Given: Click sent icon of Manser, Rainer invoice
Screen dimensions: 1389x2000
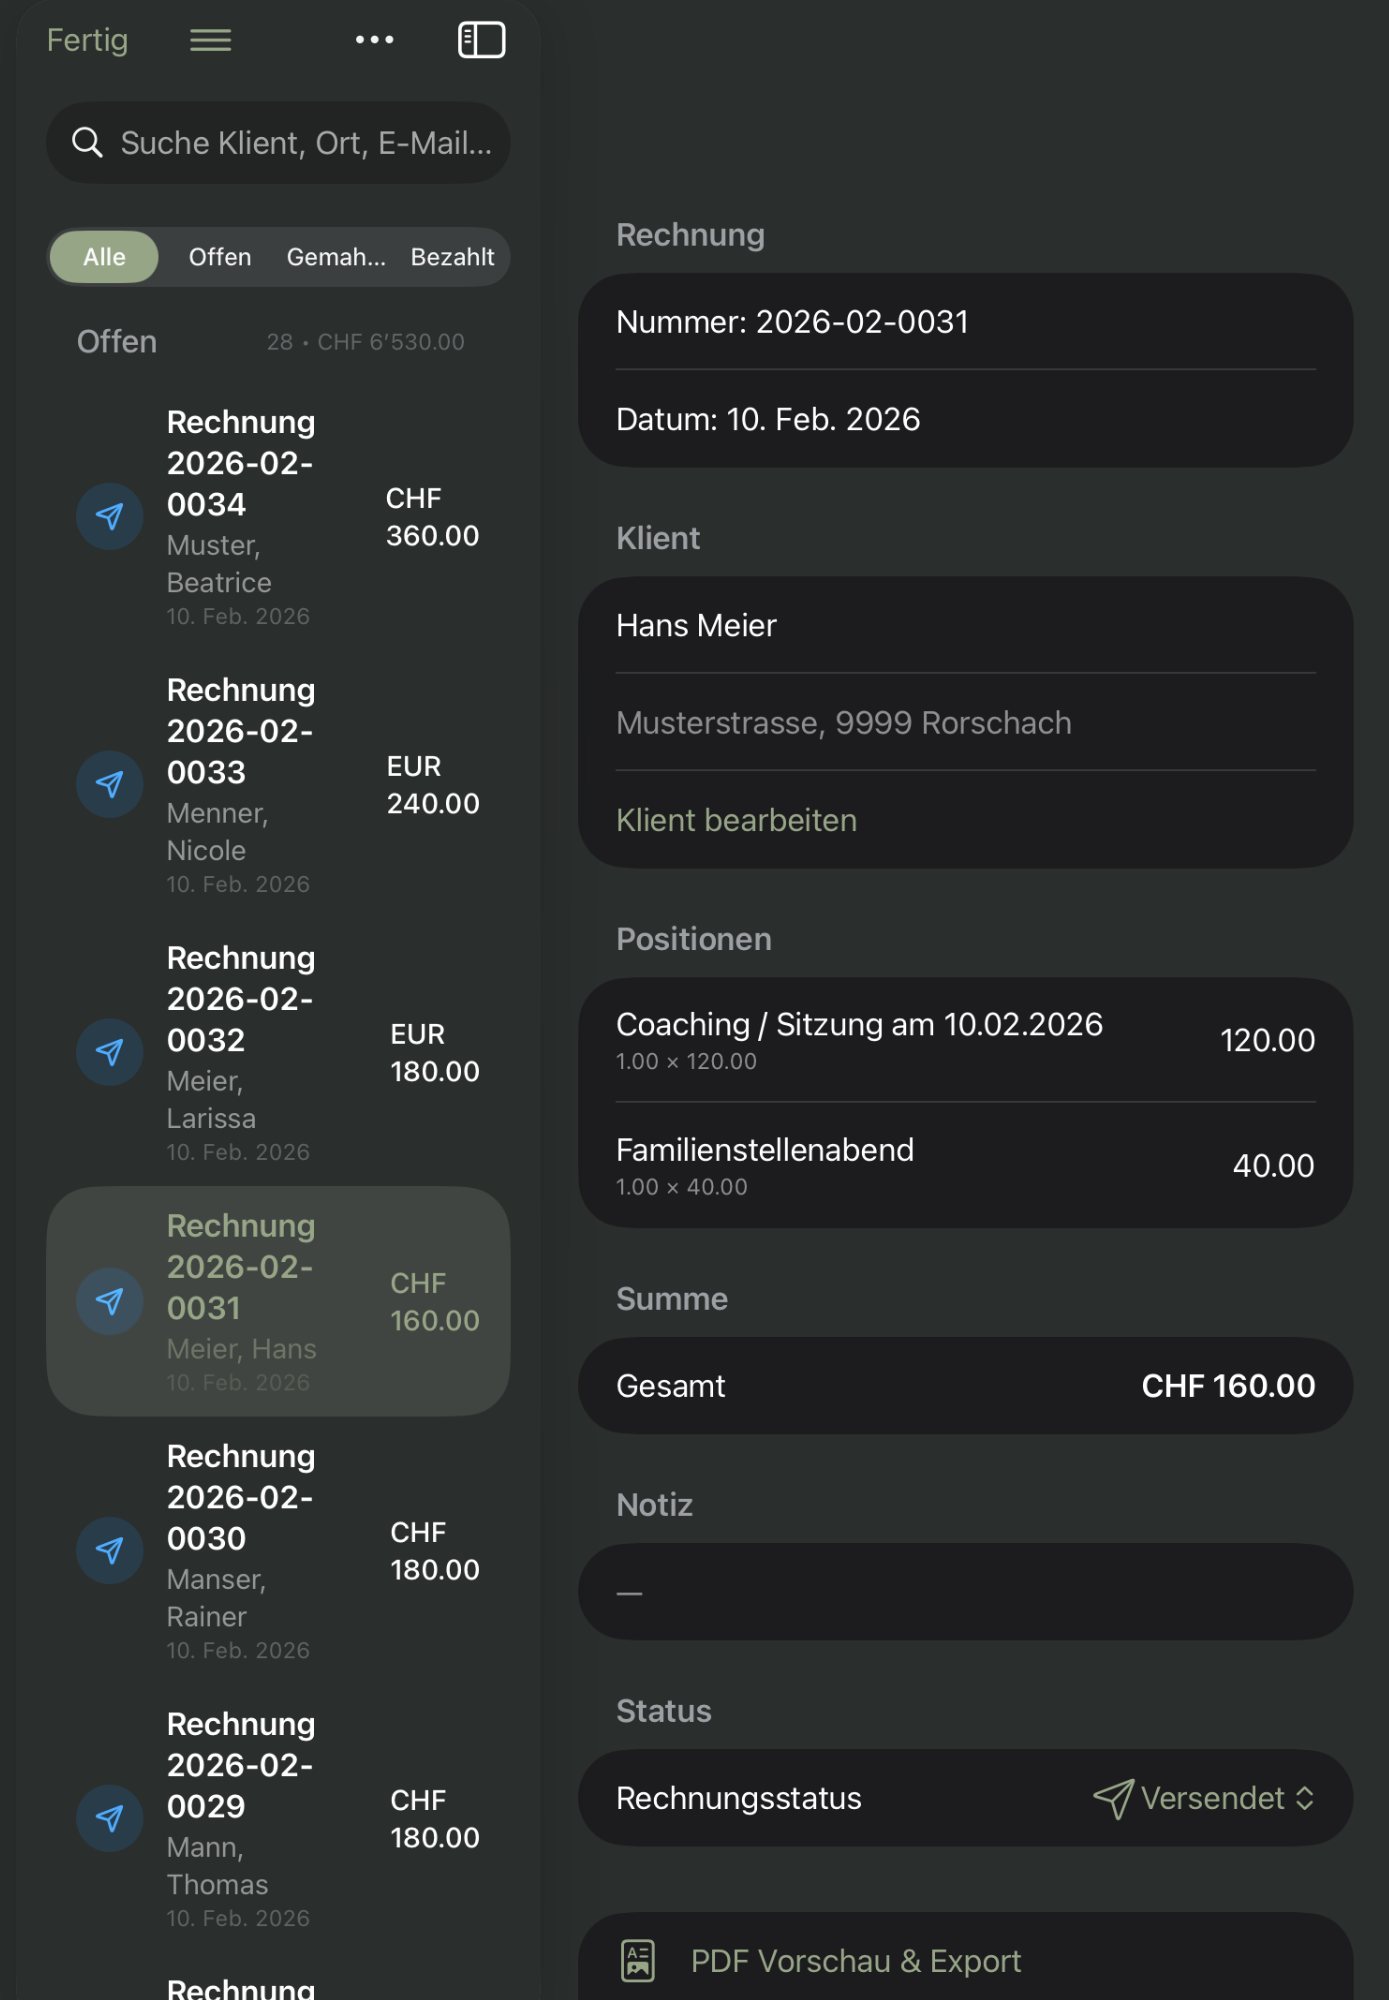Looking at the screenshot, I should pyautogui.click(x=110, y=1551).
